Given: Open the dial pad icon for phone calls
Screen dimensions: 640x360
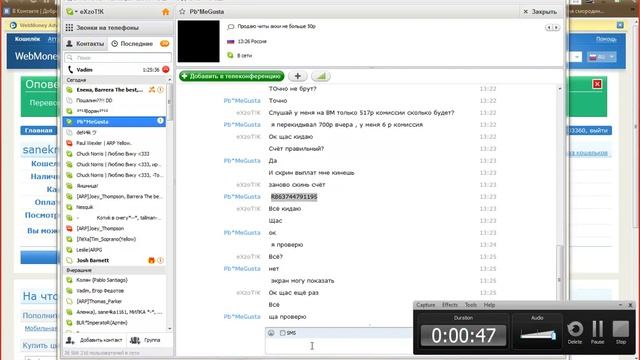Looking at the screenshot, I should [x=69, y=28].
